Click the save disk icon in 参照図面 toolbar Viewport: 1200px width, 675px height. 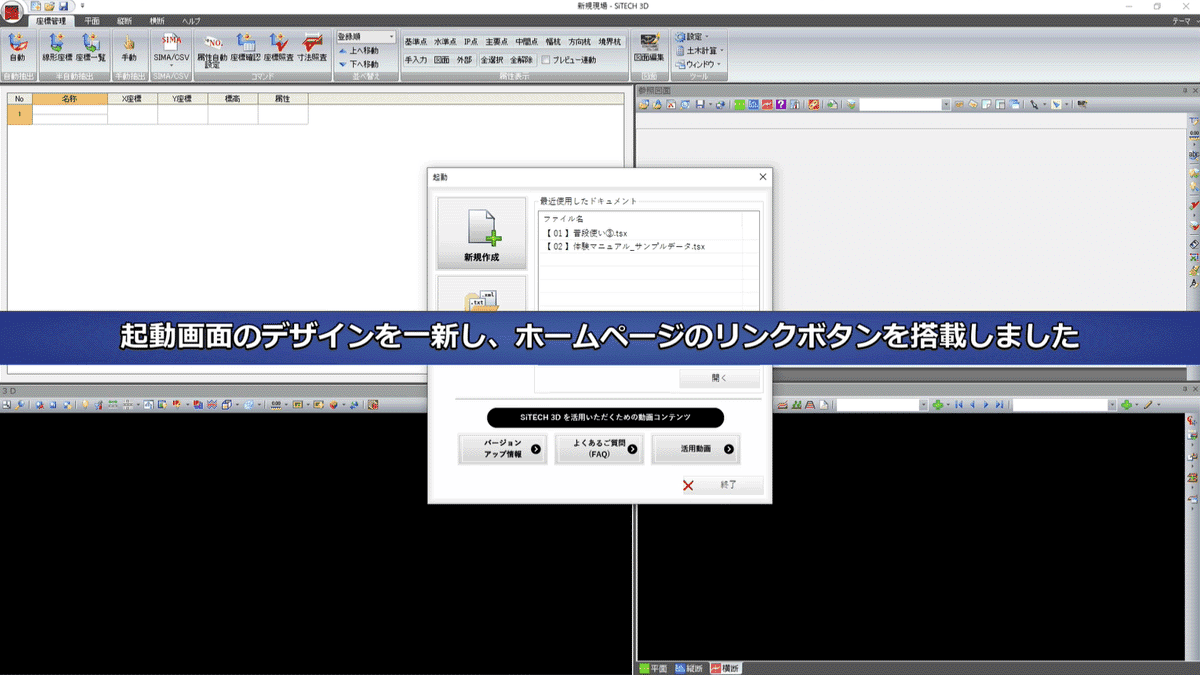click(700, 104)
